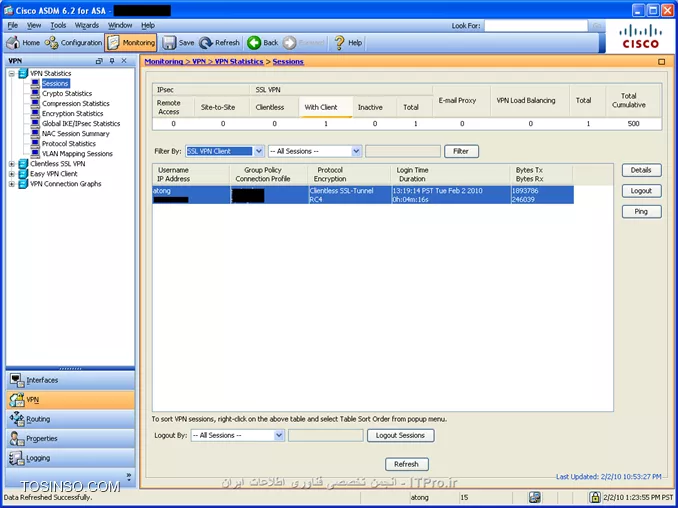678x508 pixels.
Task: Open the Logging navigation section
Action: tap(70, 458)
